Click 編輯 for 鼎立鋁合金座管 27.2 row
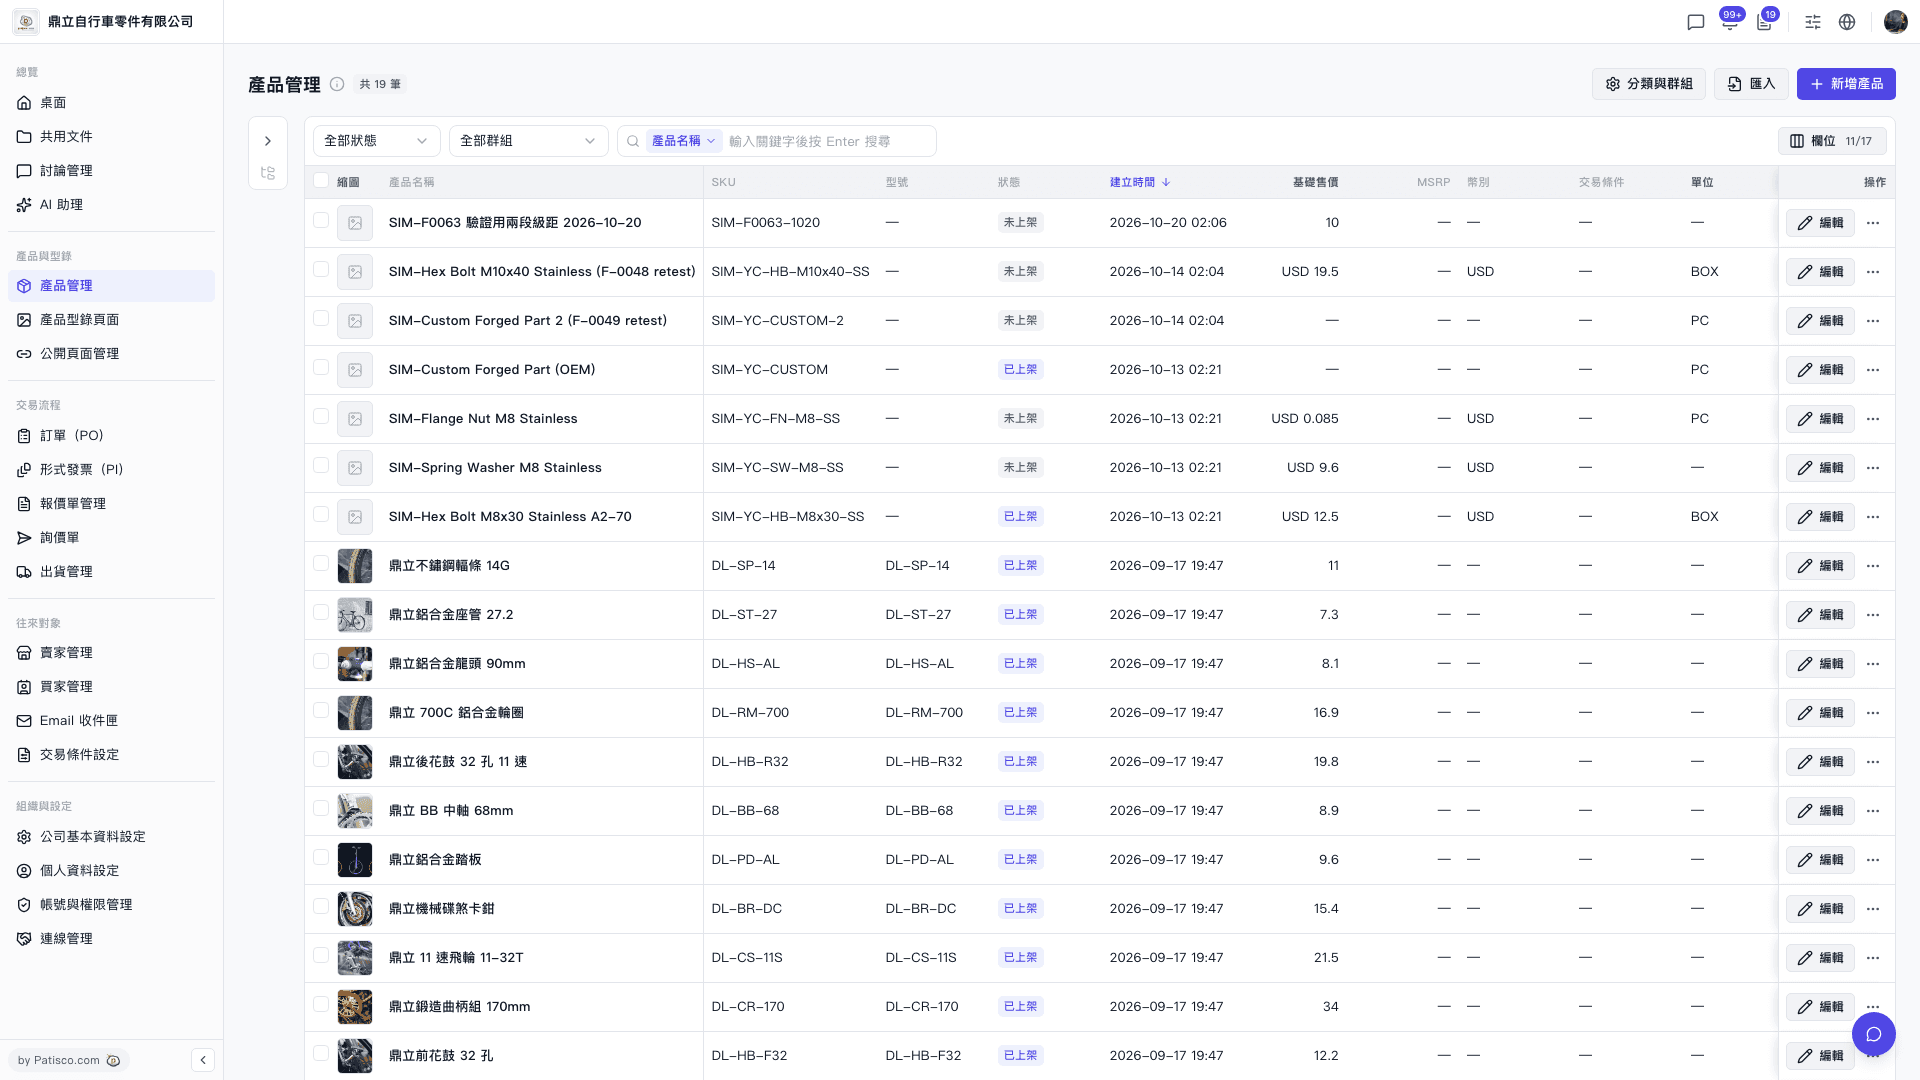Image resolution: width=1920 pixels, height=1080 pixels. (x=1820, y=615)
